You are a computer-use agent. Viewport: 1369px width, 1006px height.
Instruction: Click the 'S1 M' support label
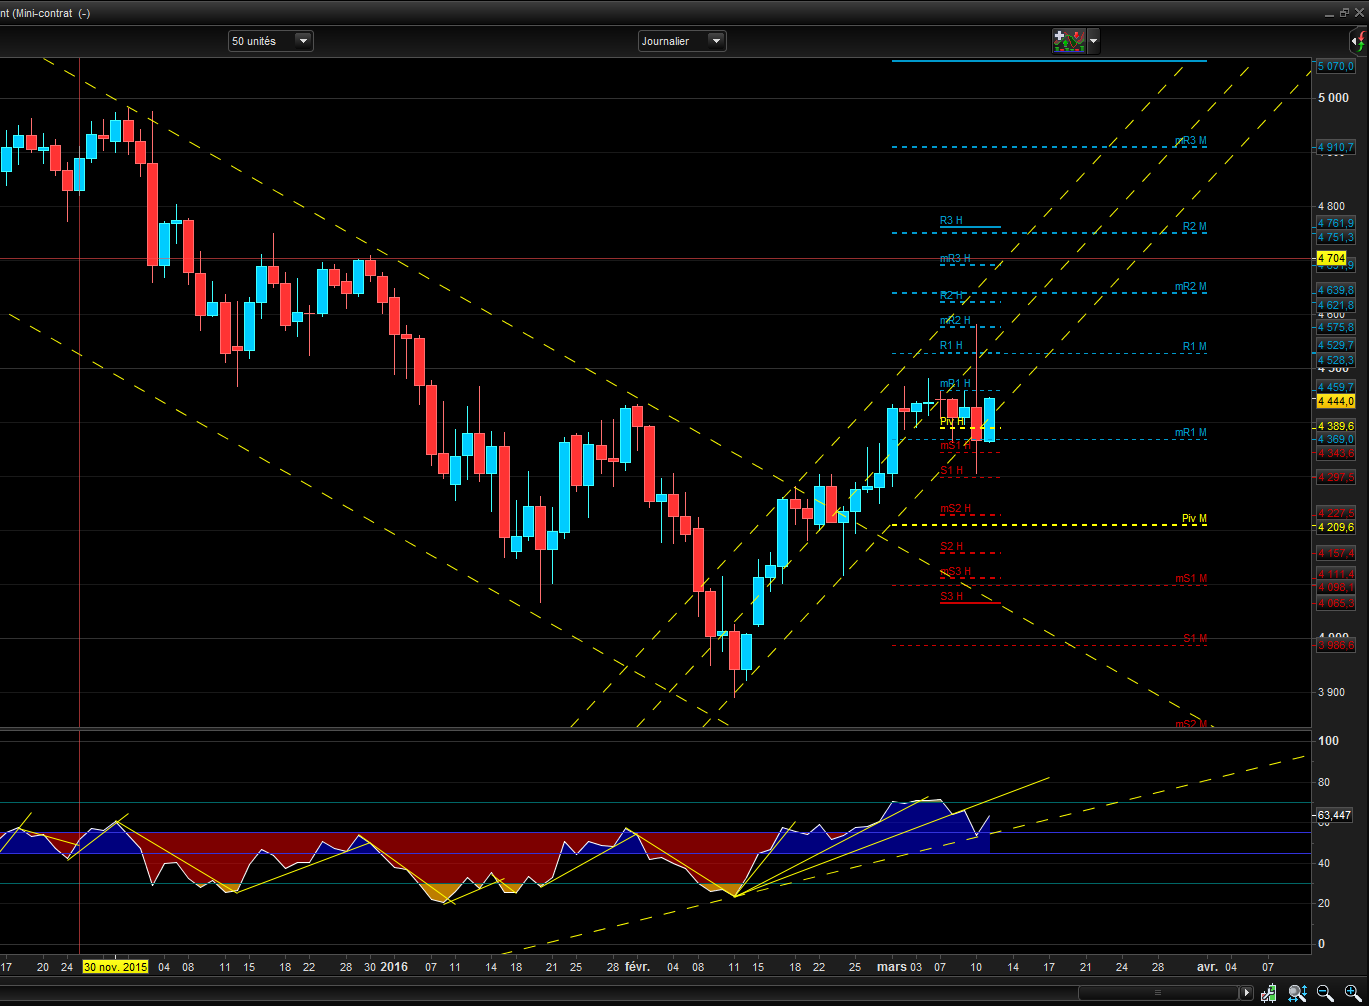[1194, 639]
